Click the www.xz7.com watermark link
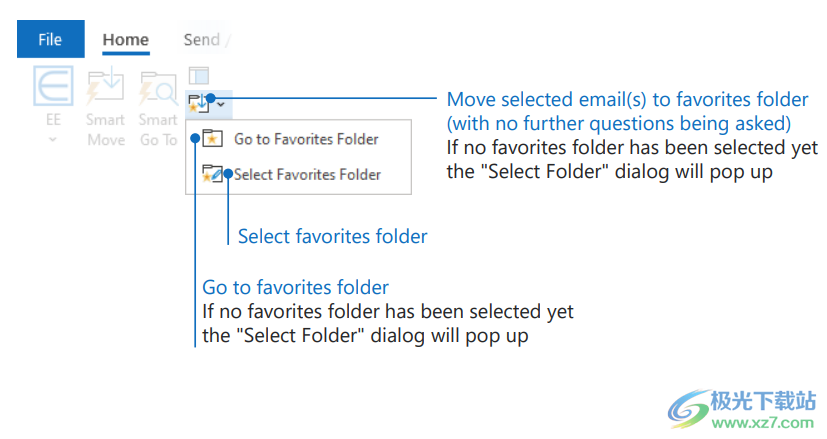 [x=761, y=422]
